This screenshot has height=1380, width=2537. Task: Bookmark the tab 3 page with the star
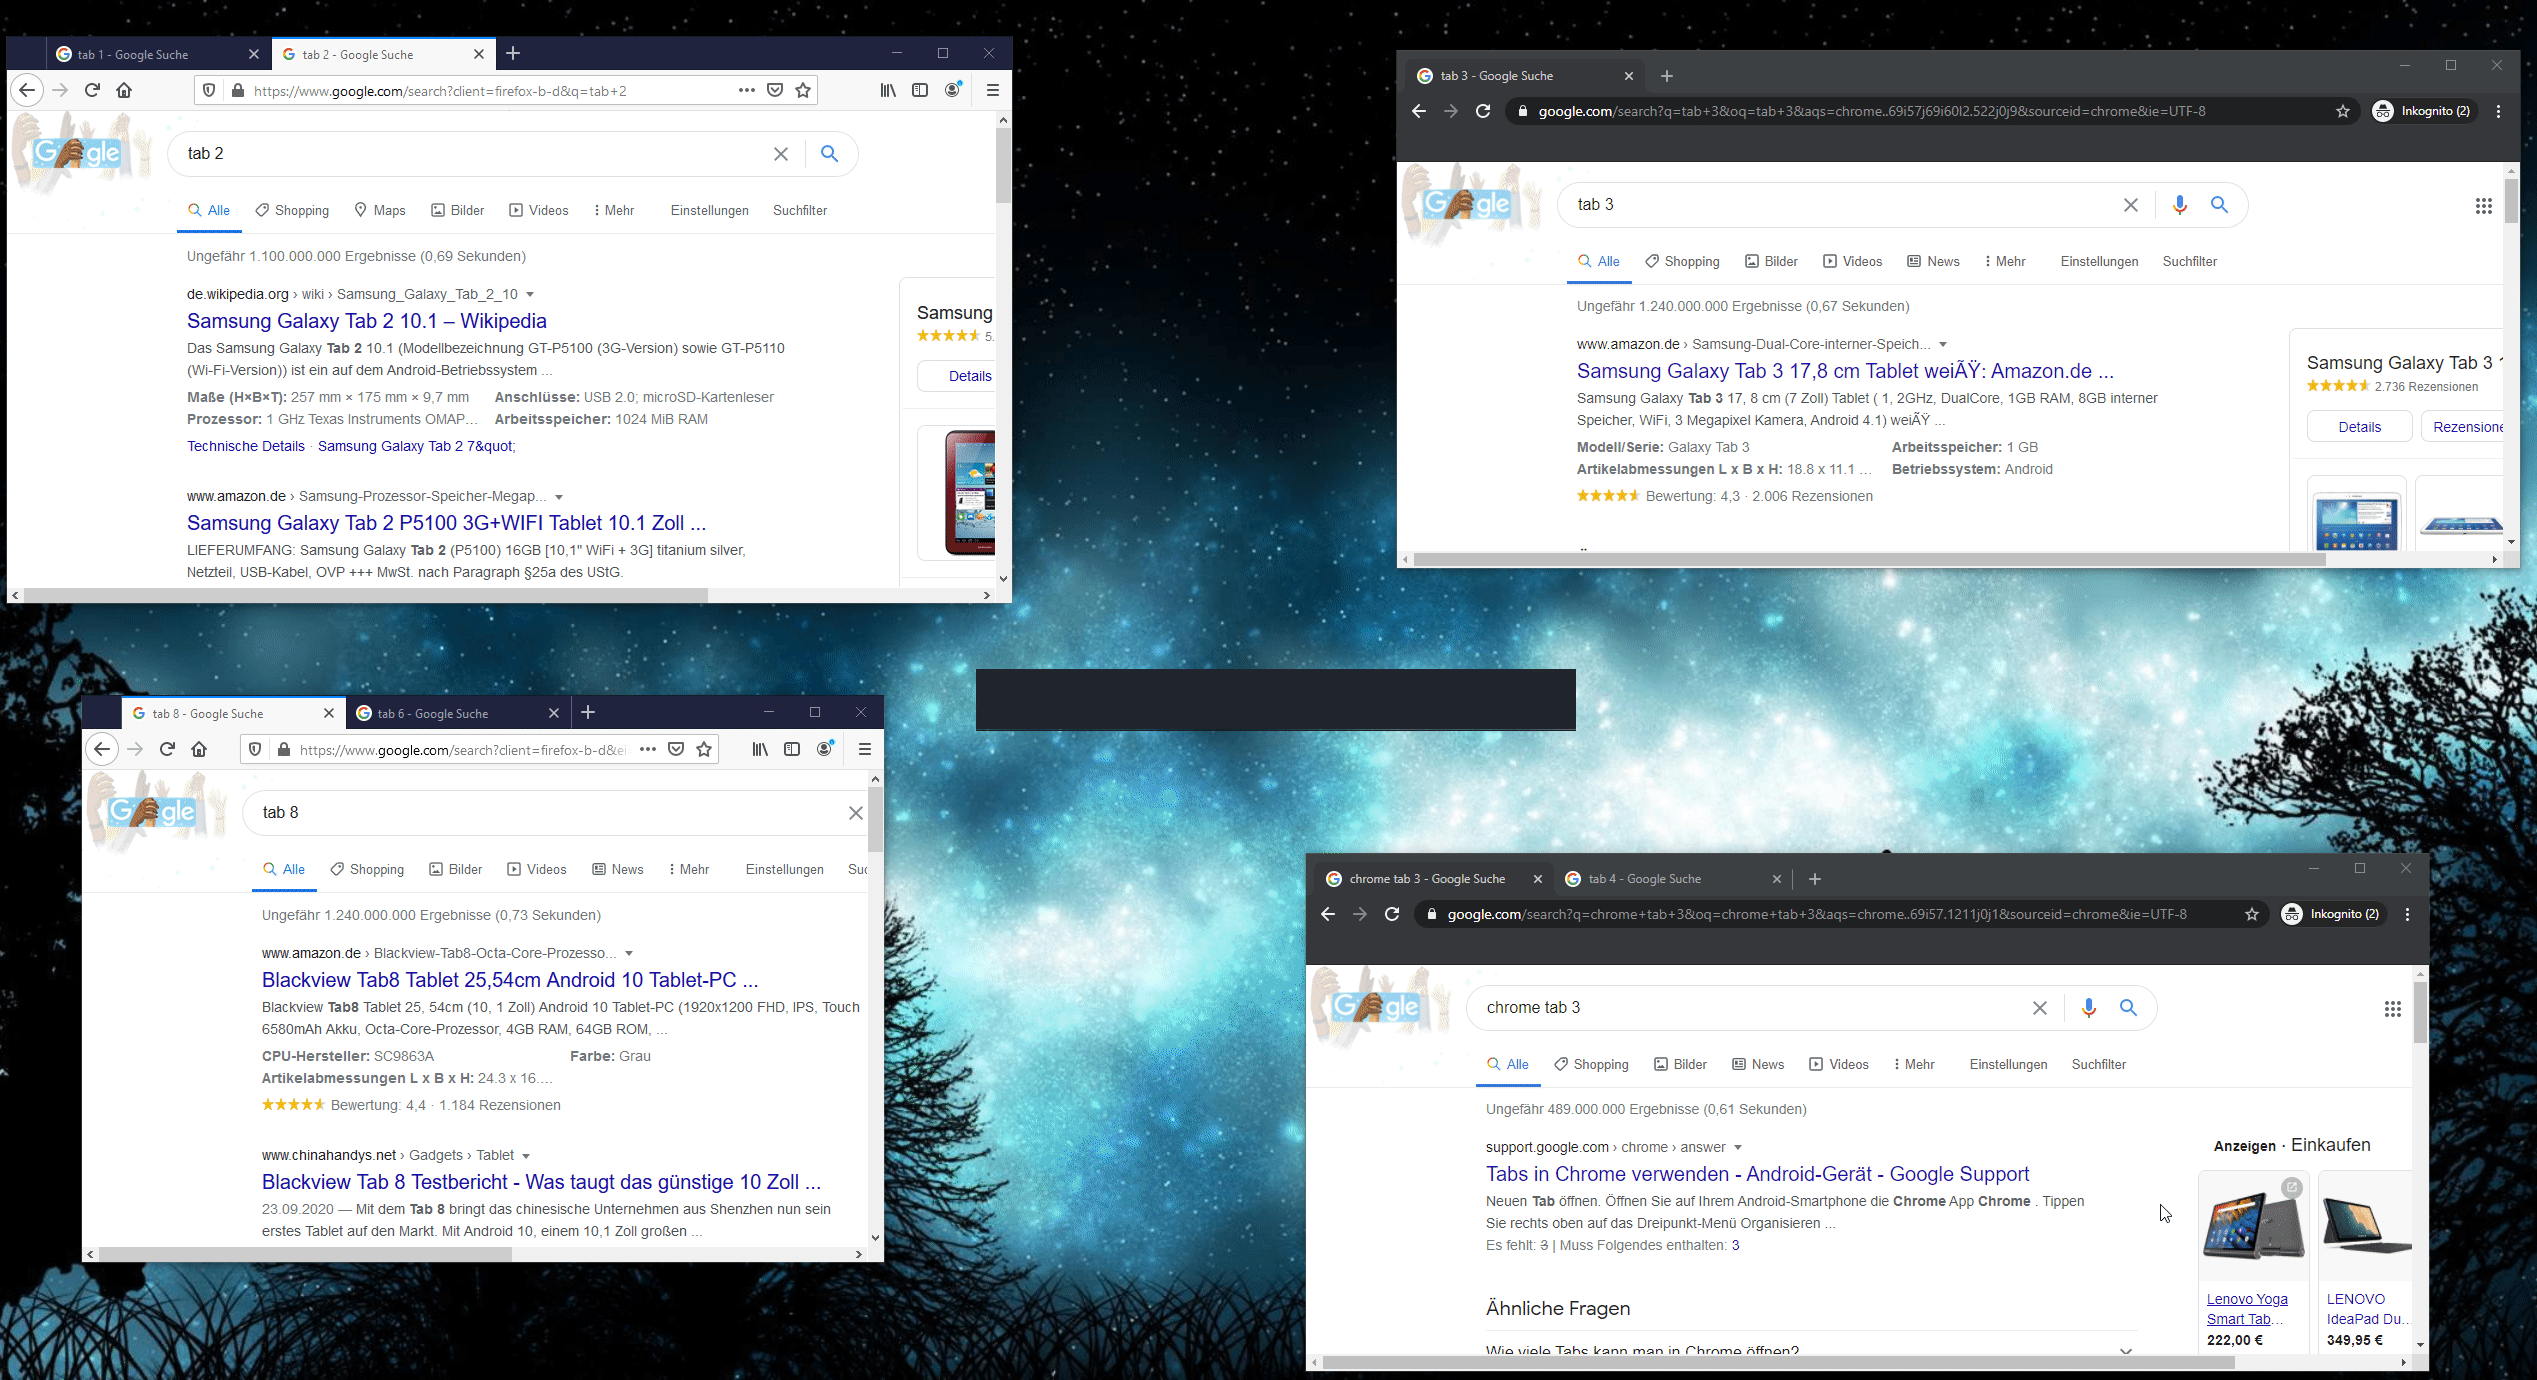(x=2342, y=111)
